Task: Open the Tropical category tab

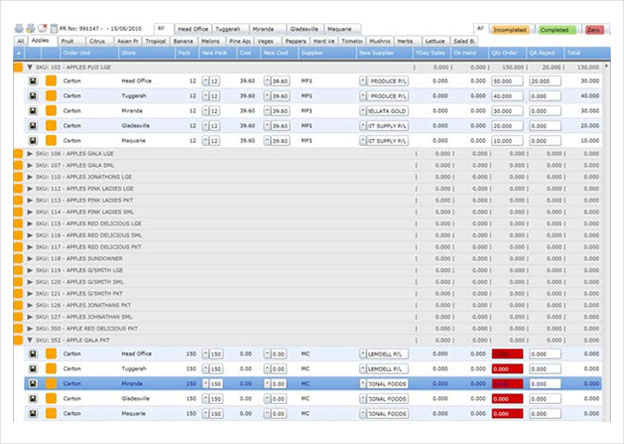Action: point(156,41)
